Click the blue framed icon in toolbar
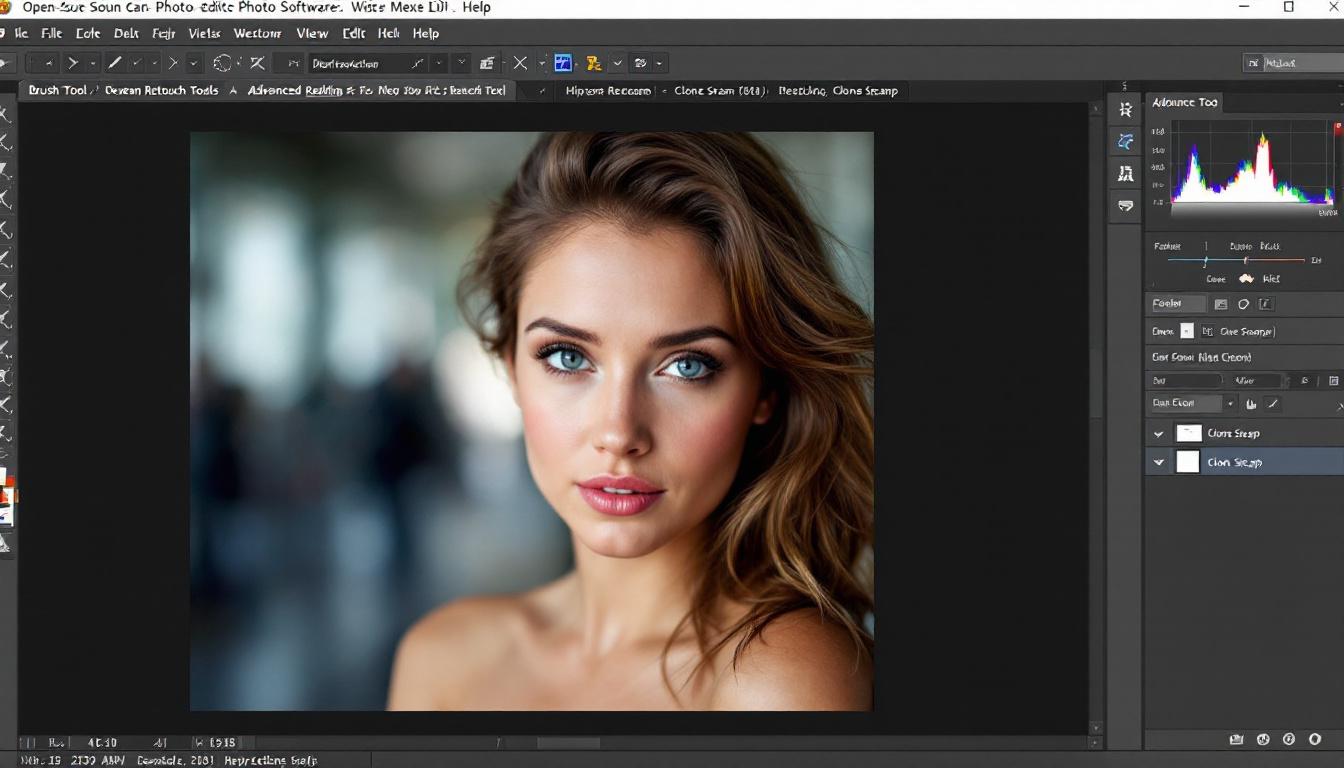The image size is (1344, 768). [x=563, y=63]
